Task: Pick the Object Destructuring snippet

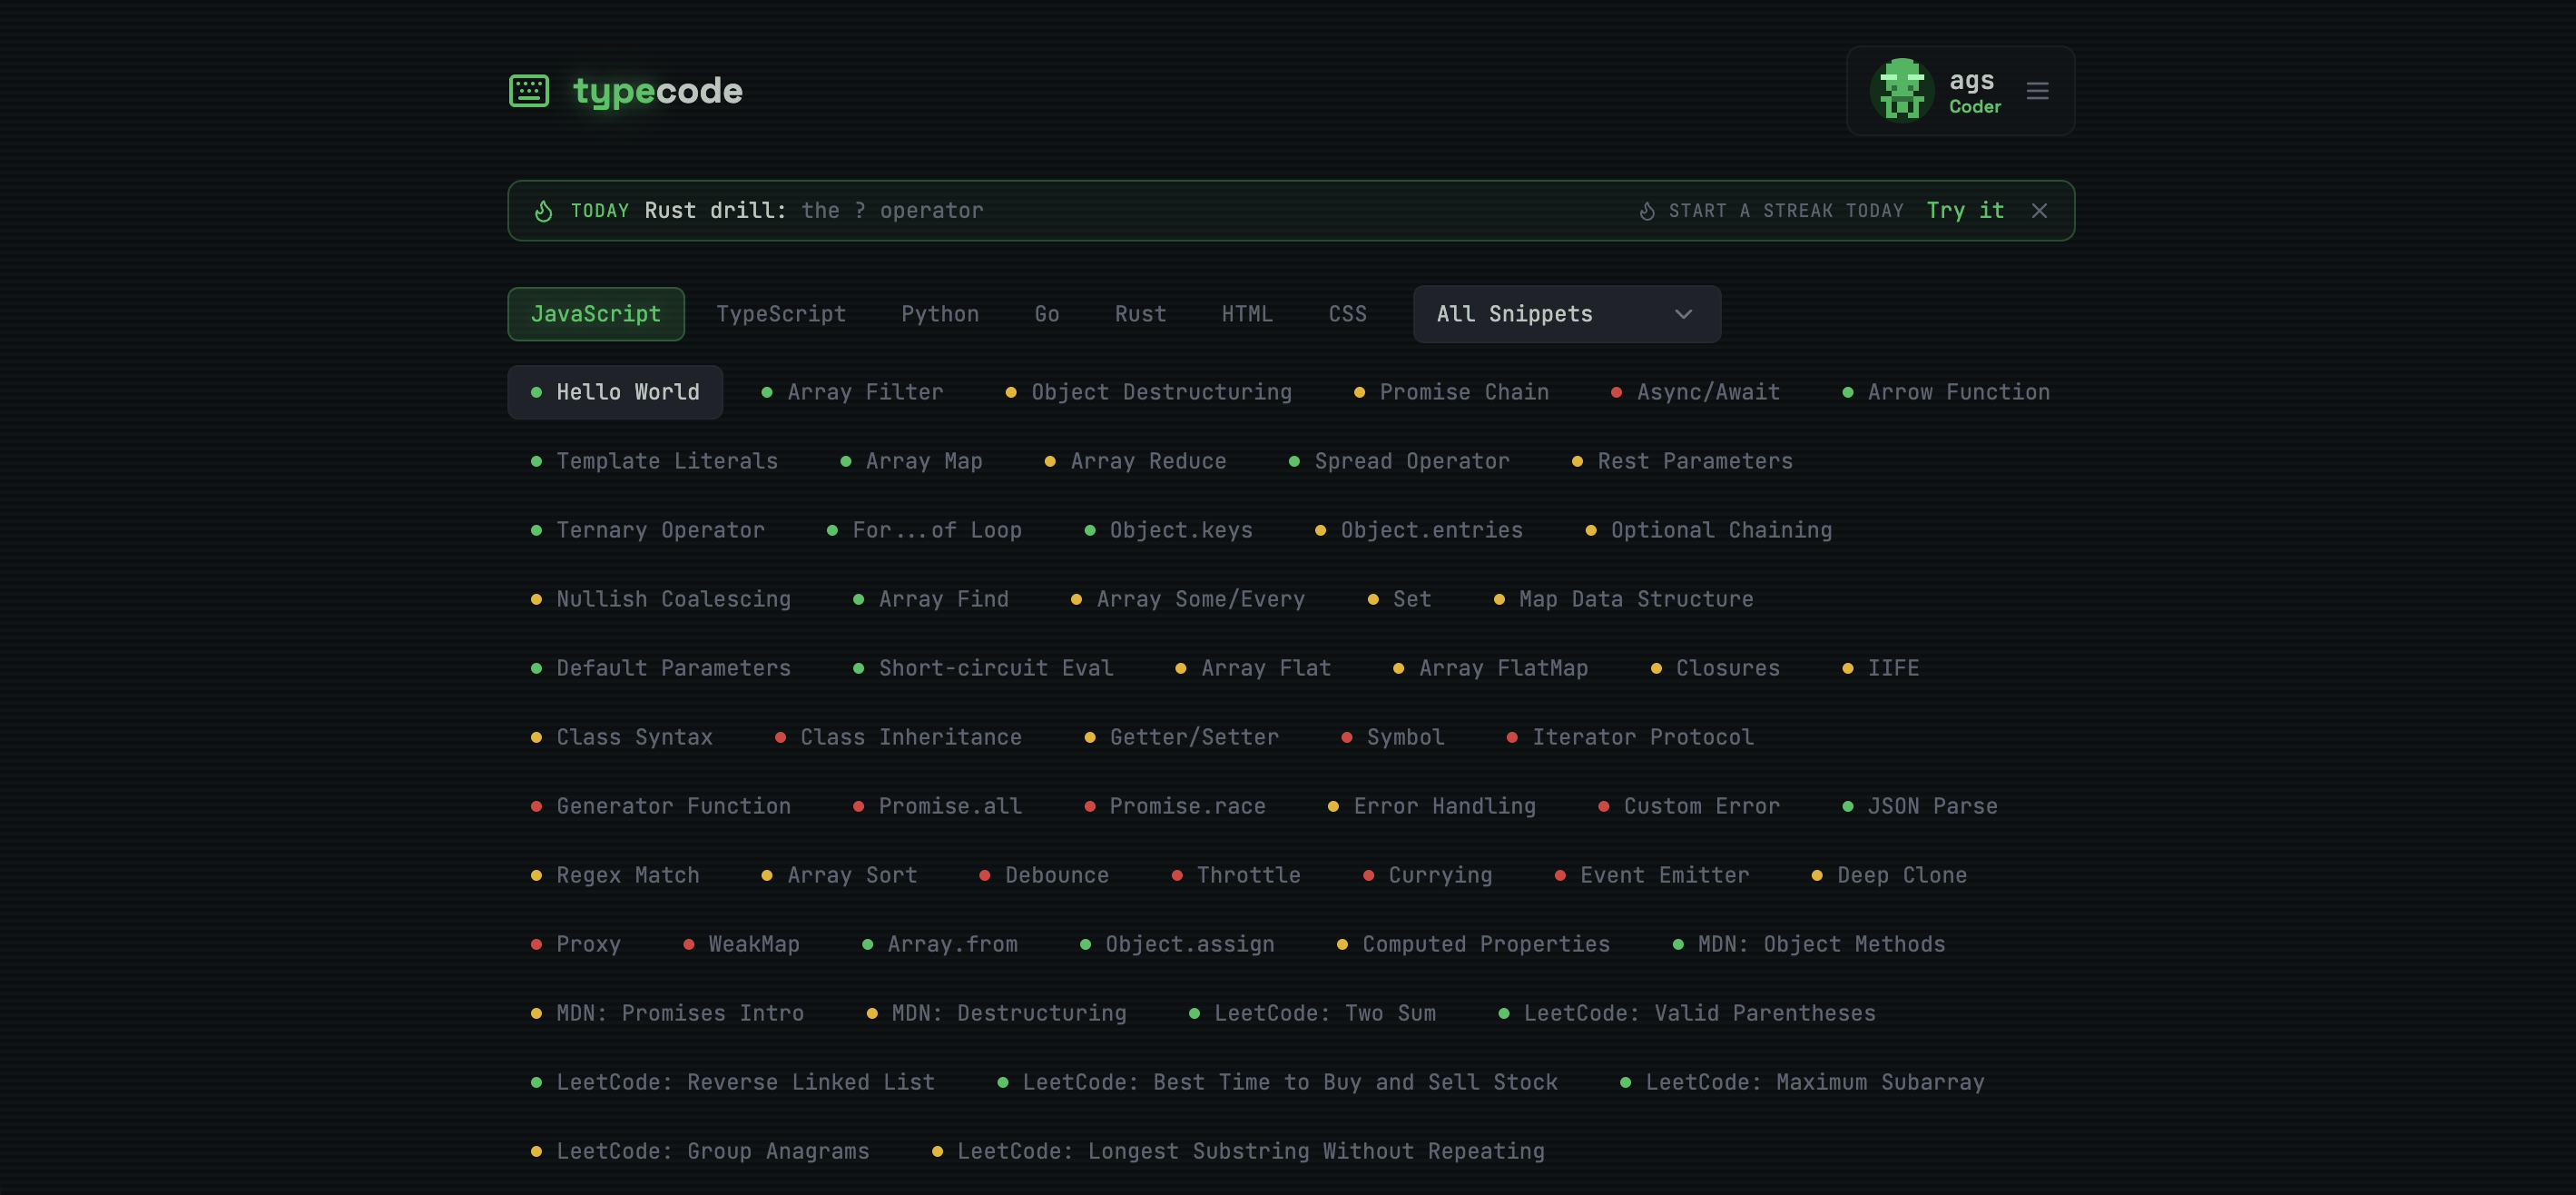Action: pyautogui.click(x=1148, y=392)
